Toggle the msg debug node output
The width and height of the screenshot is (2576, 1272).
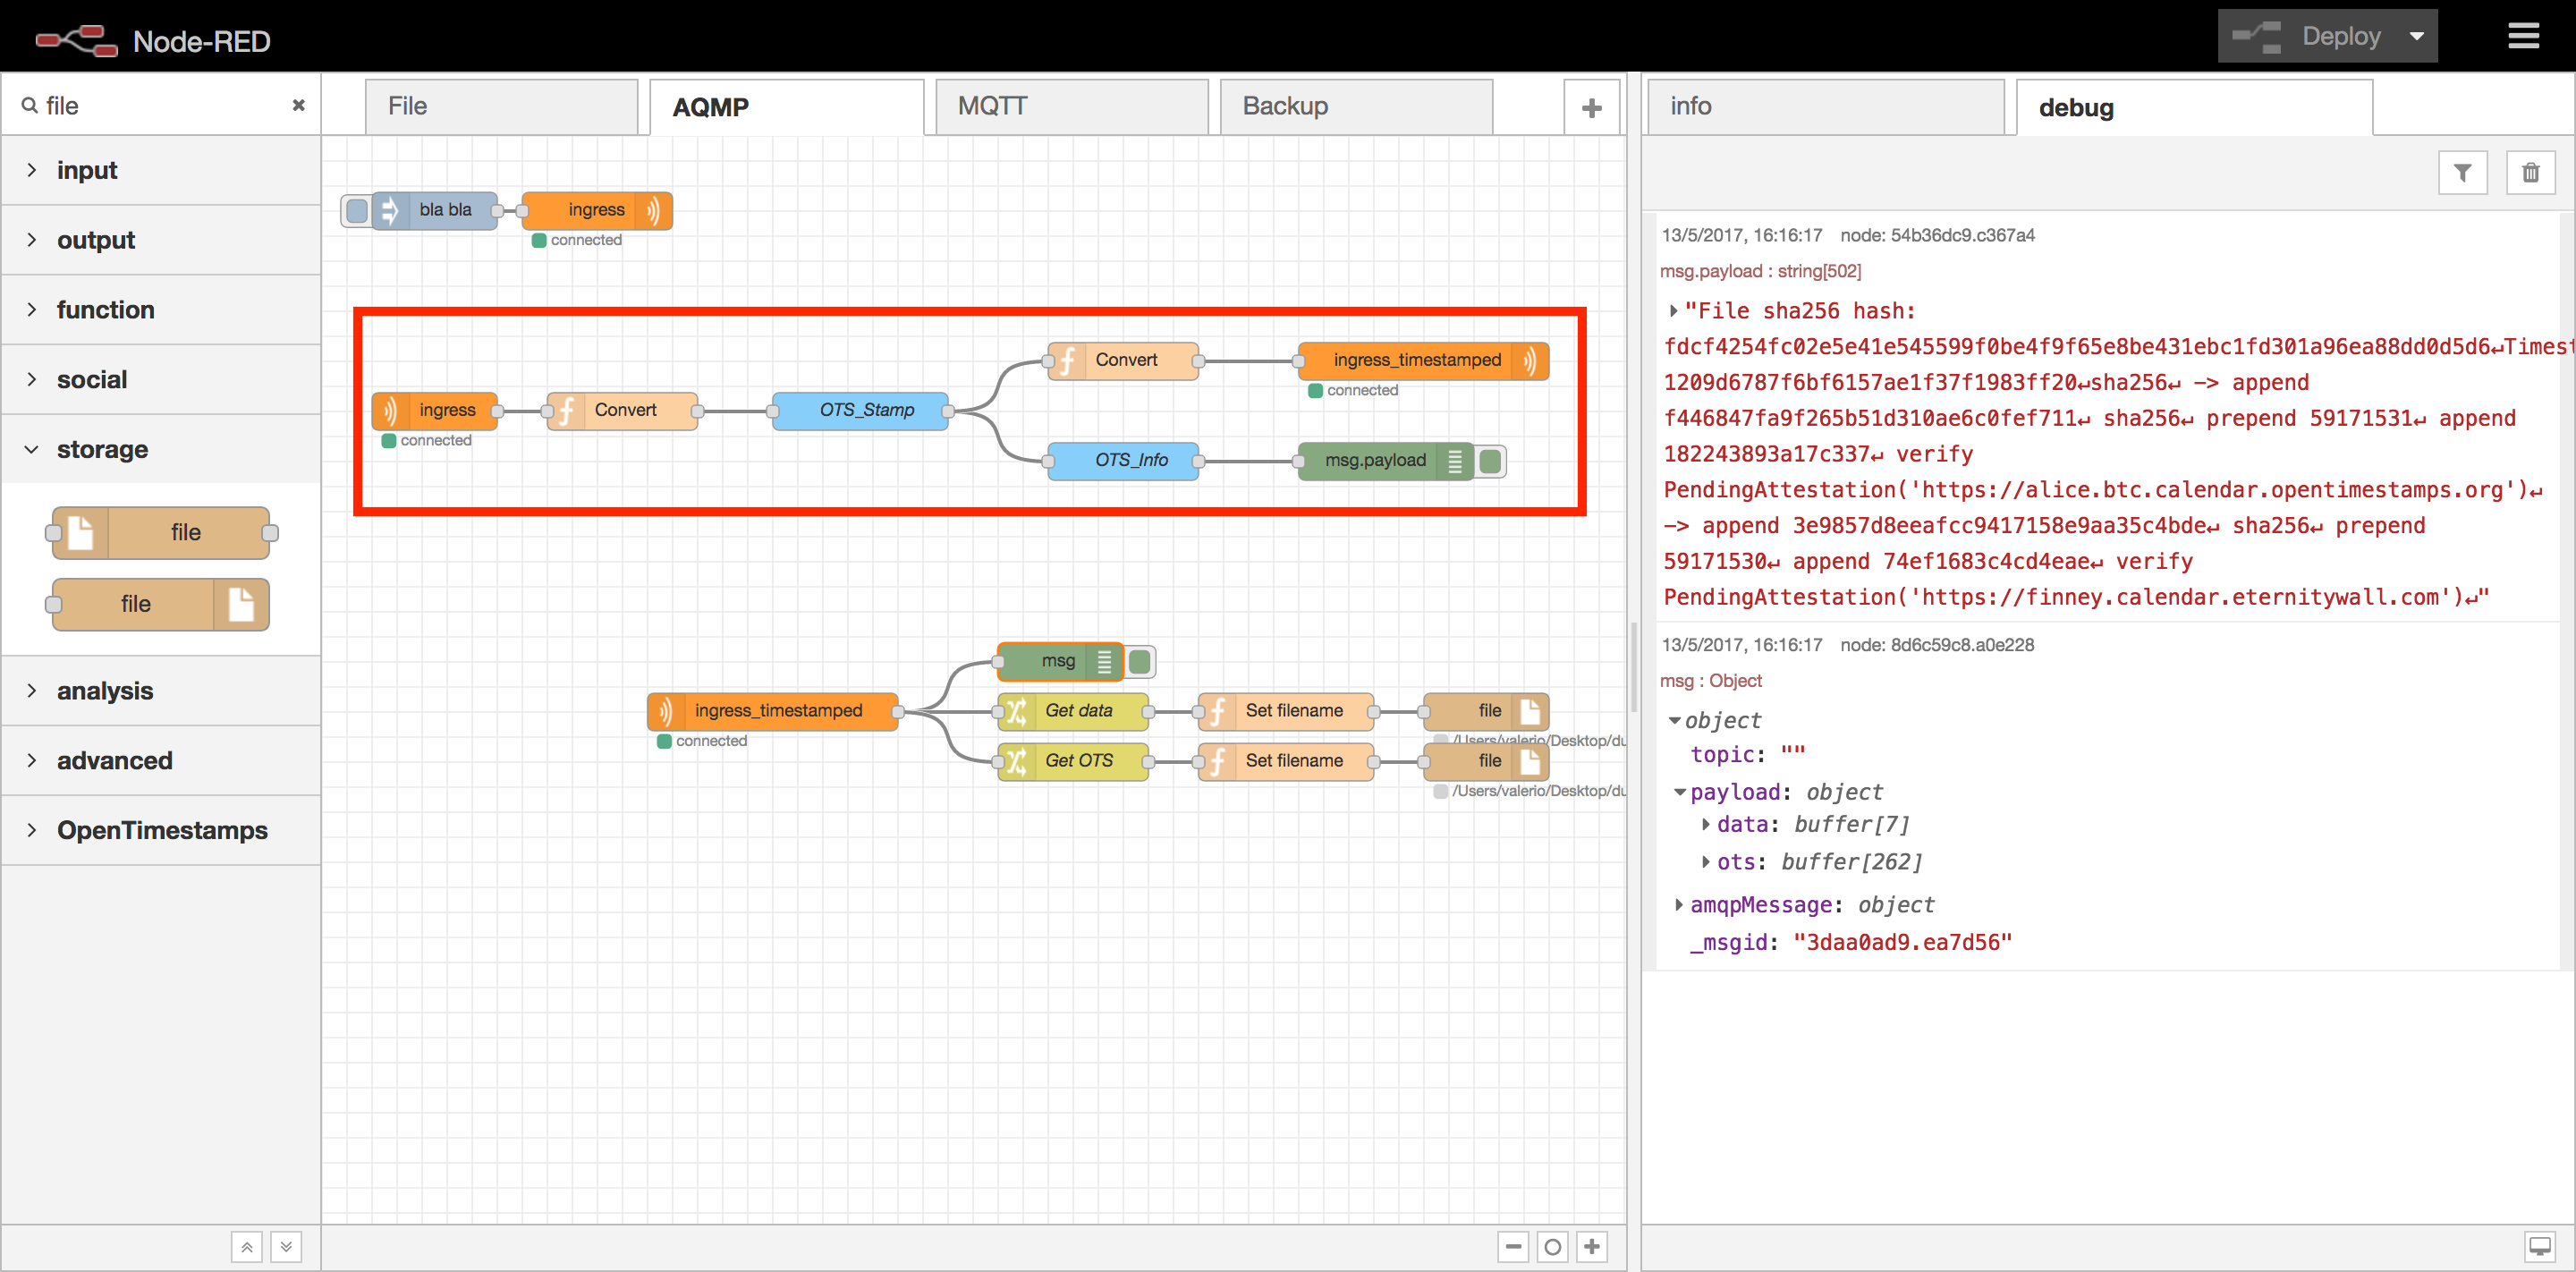click(1139, 661)
